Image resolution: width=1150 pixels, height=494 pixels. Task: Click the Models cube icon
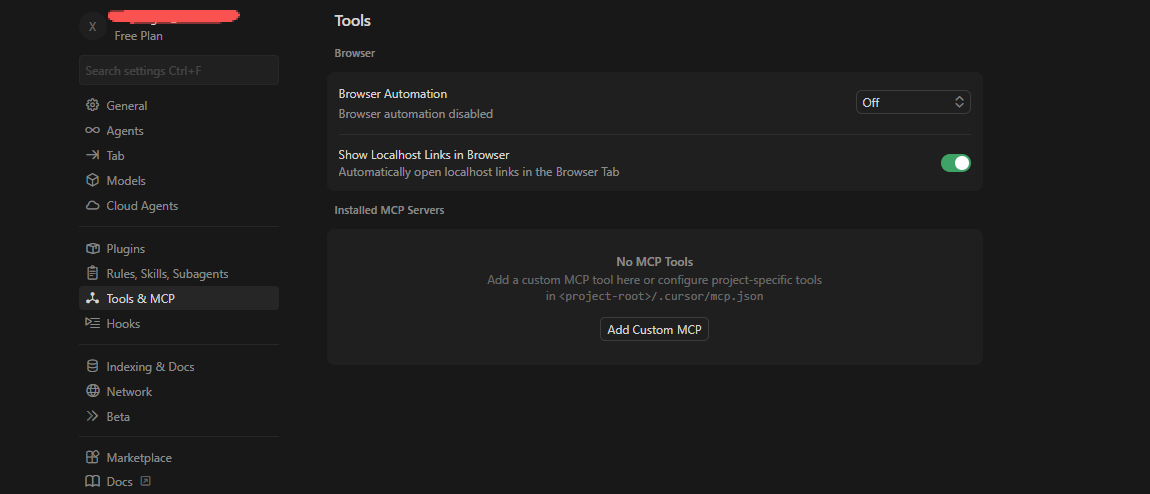pos(92,181)
